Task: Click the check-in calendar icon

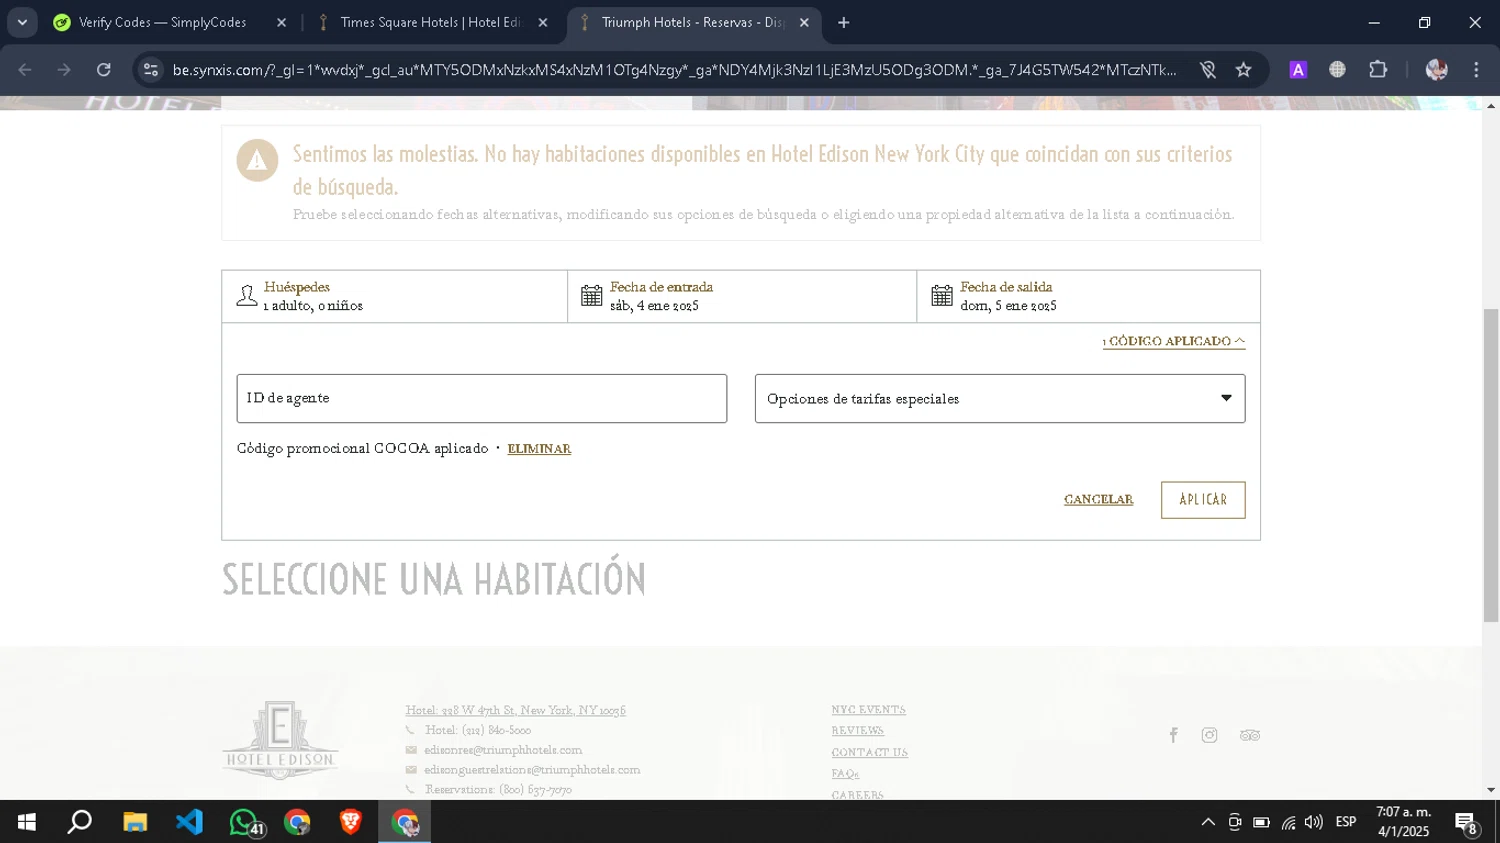Action: tap(592, 296)
